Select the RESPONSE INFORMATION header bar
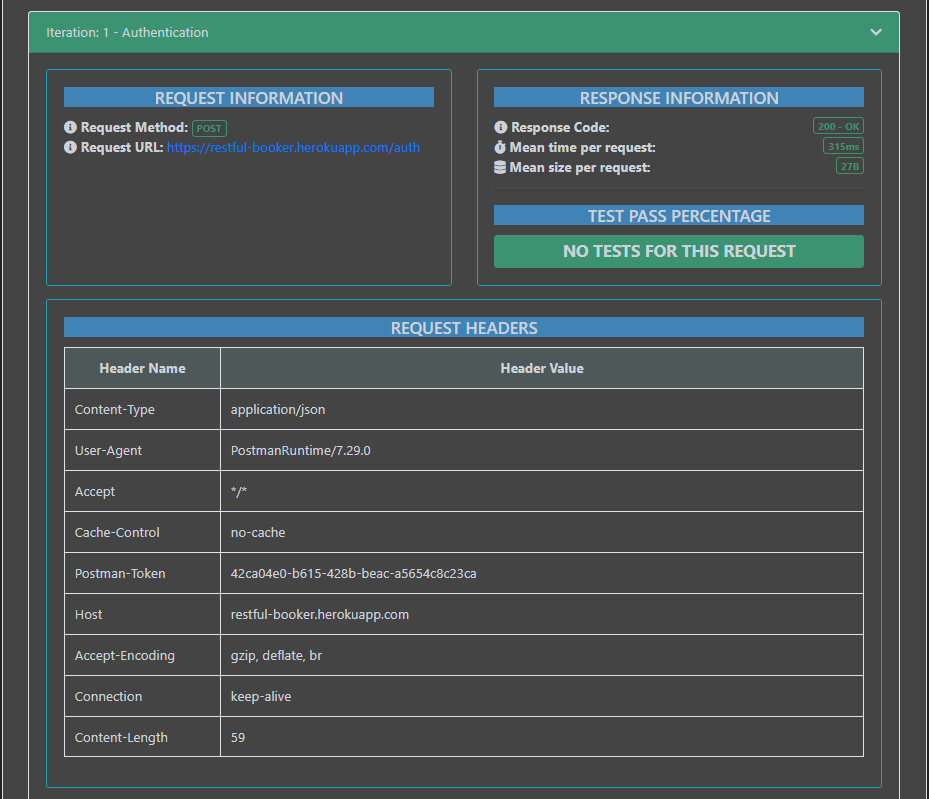This screenshot has height=799, width=929. pos(679,97)
